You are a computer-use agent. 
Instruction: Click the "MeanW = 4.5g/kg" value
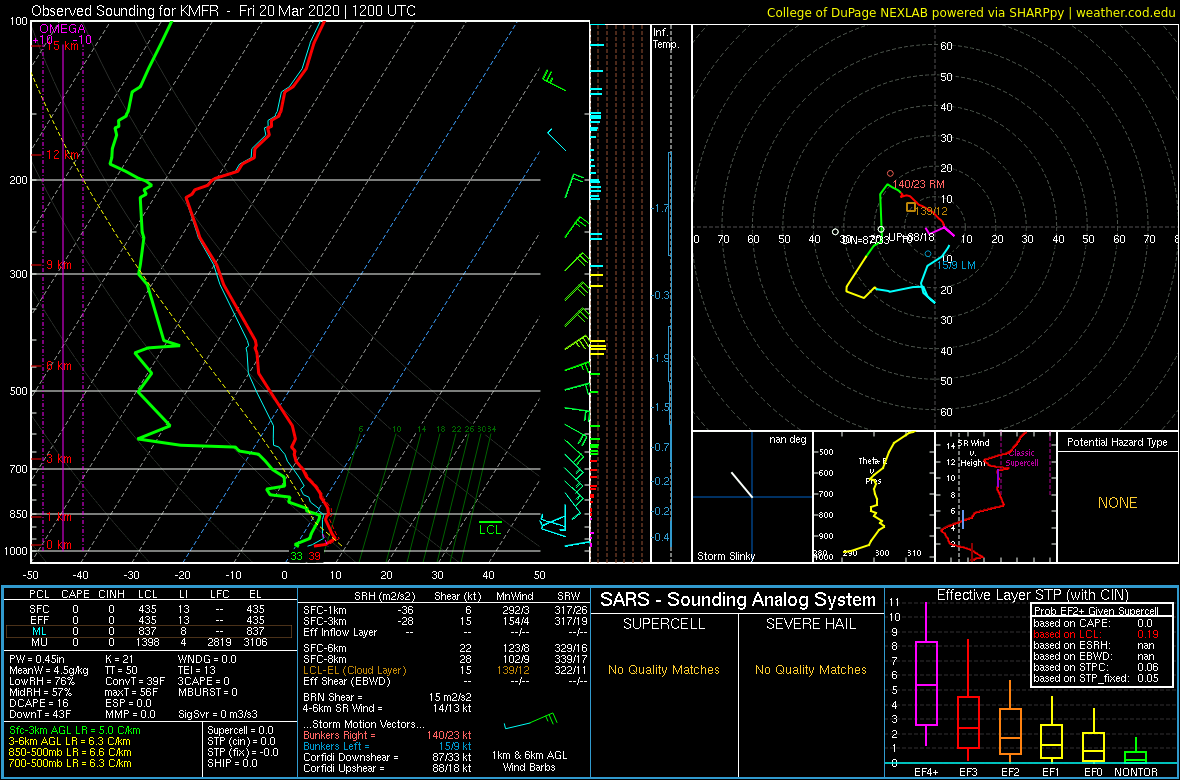[48, 670]
